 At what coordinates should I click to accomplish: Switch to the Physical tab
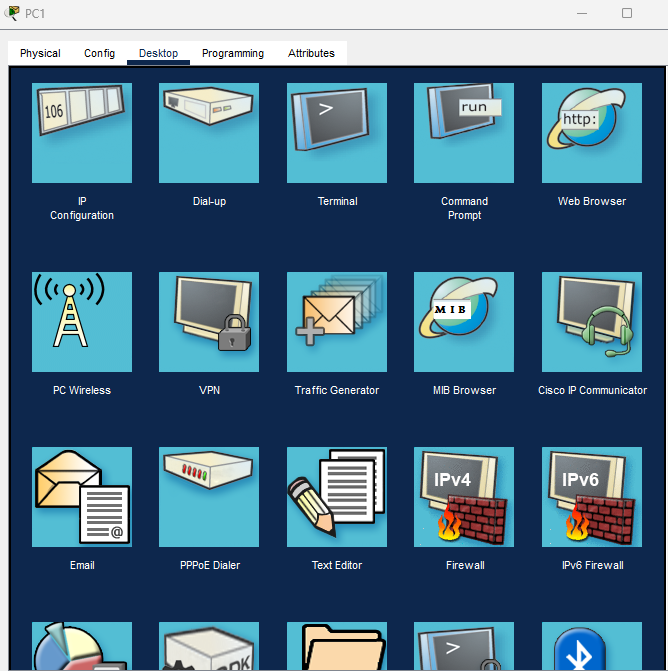point(40,53)
